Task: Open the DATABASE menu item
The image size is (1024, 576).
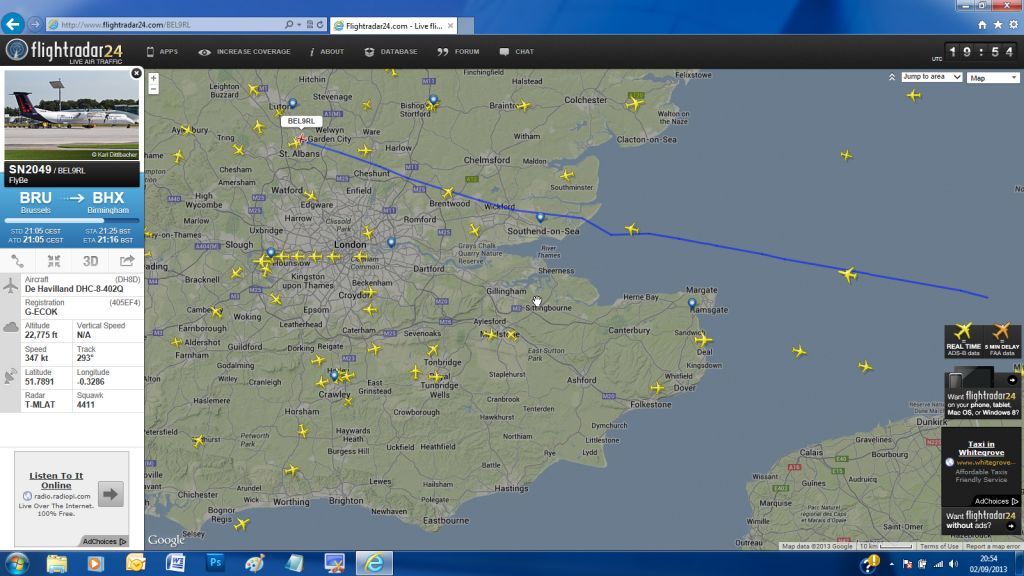Action: click(x=391, y=52)
